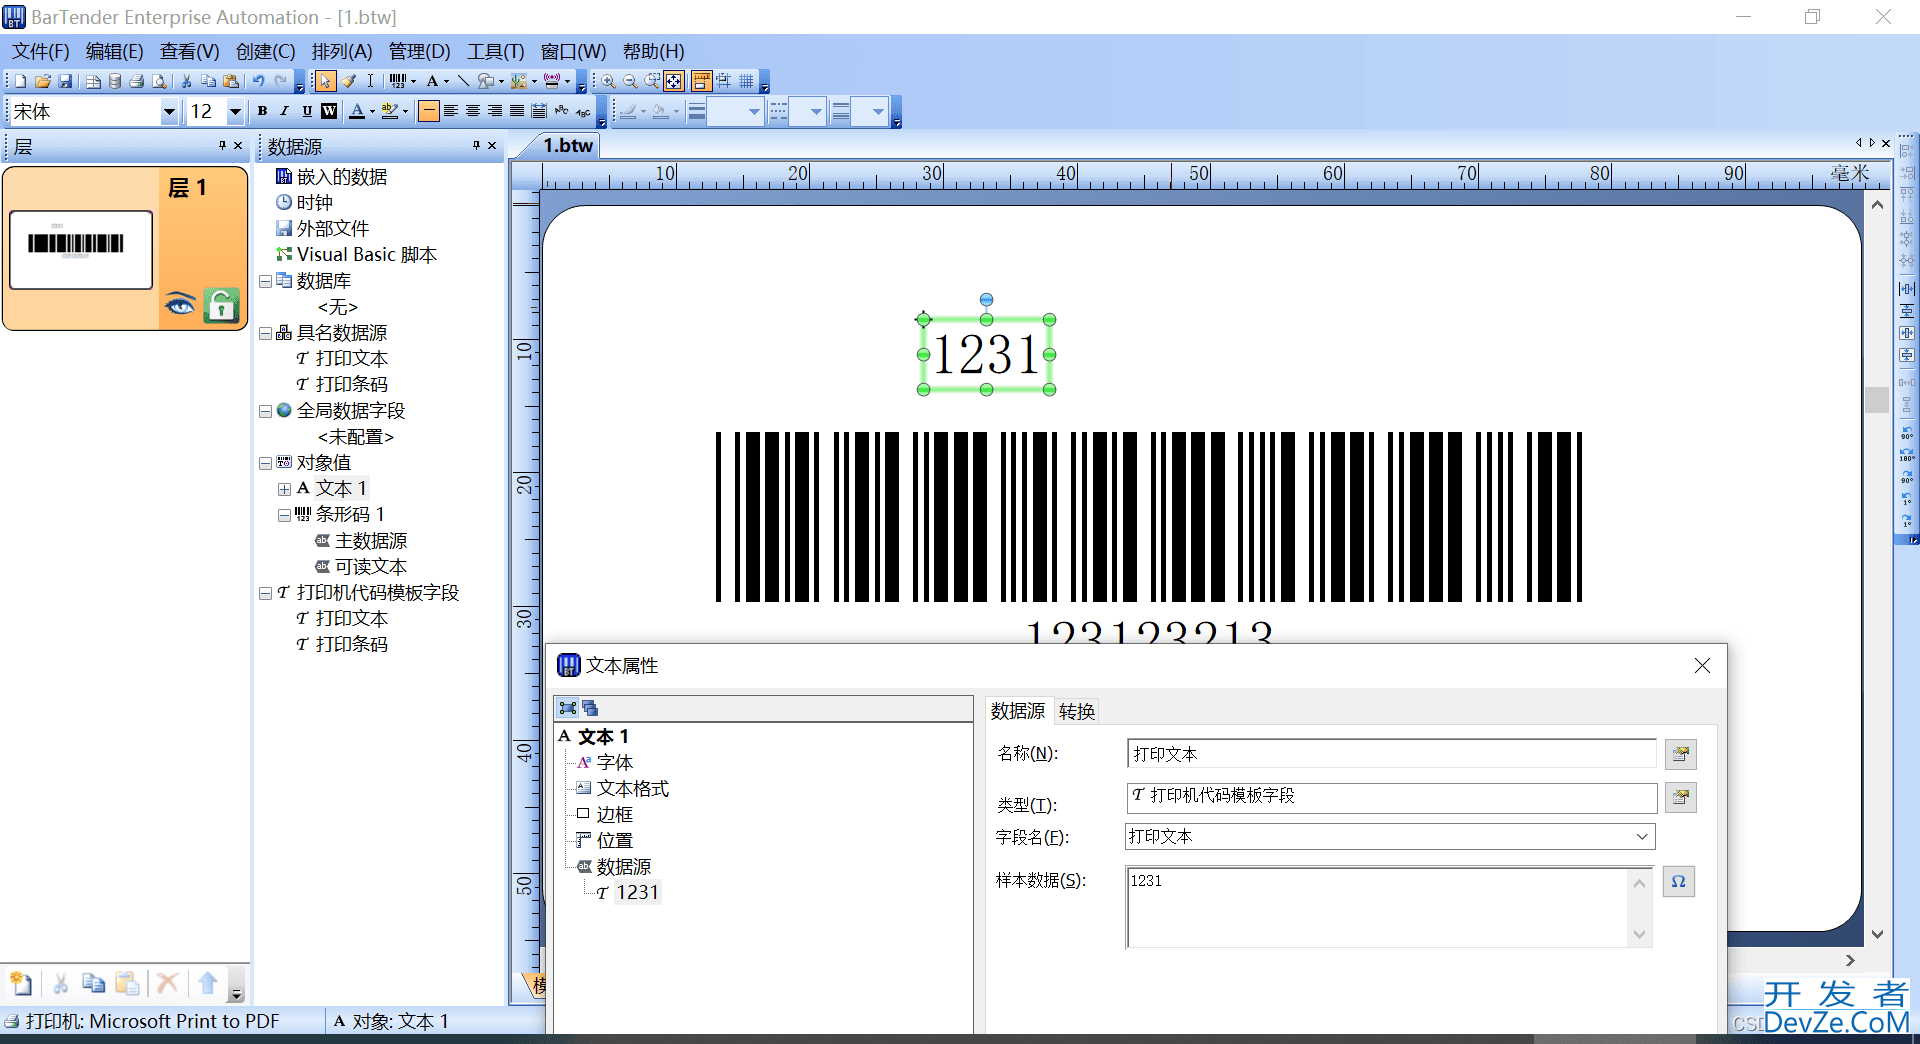Center align the text

click(472, 111)
